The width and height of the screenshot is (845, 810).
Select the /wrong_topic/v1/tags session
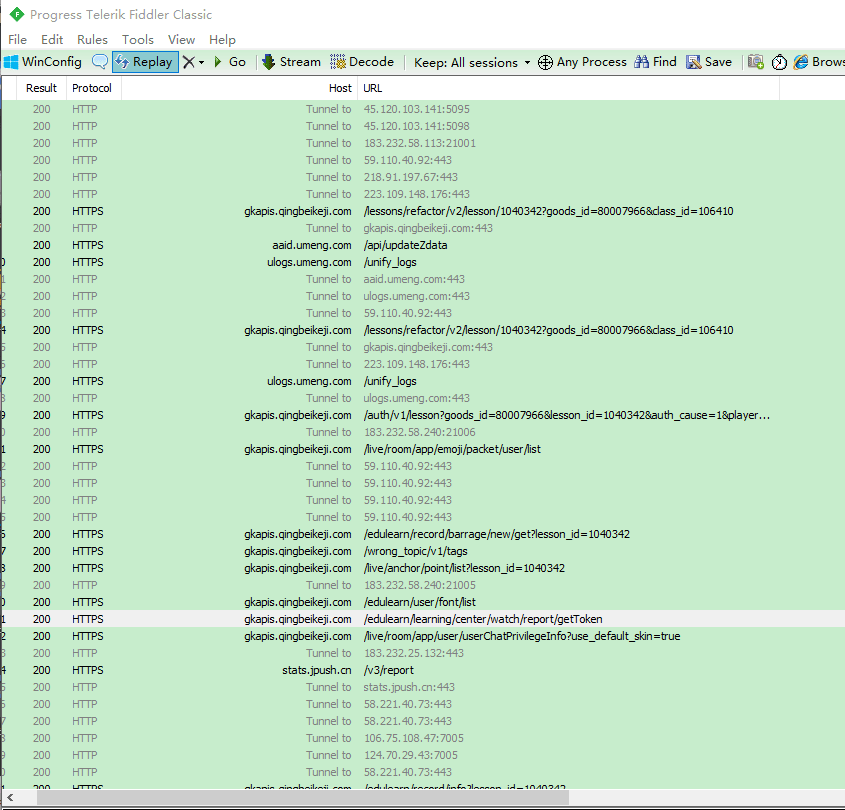click(424, 551)
